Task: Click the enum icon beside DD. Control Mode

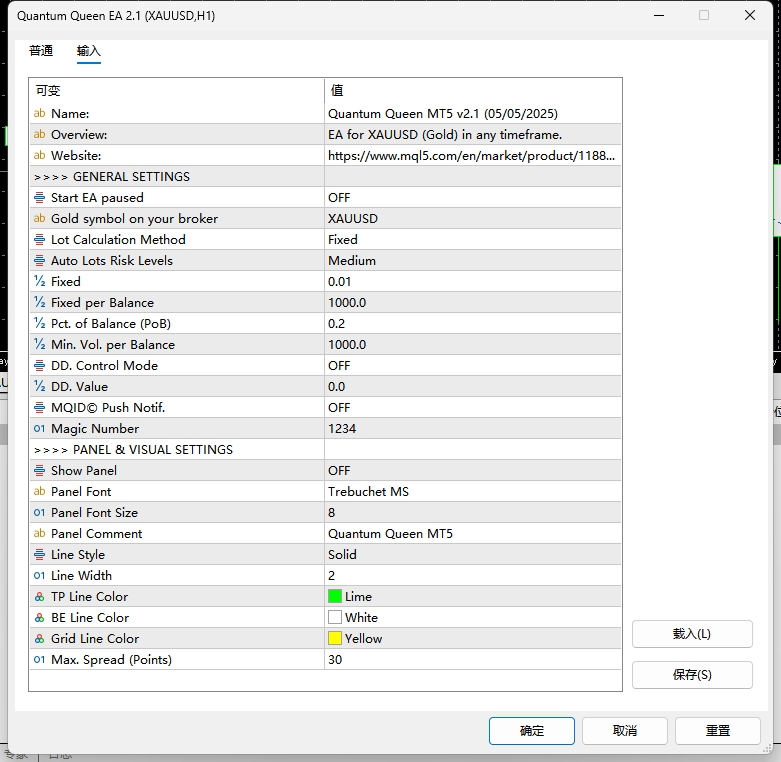Action: click(x=39, y=366)
